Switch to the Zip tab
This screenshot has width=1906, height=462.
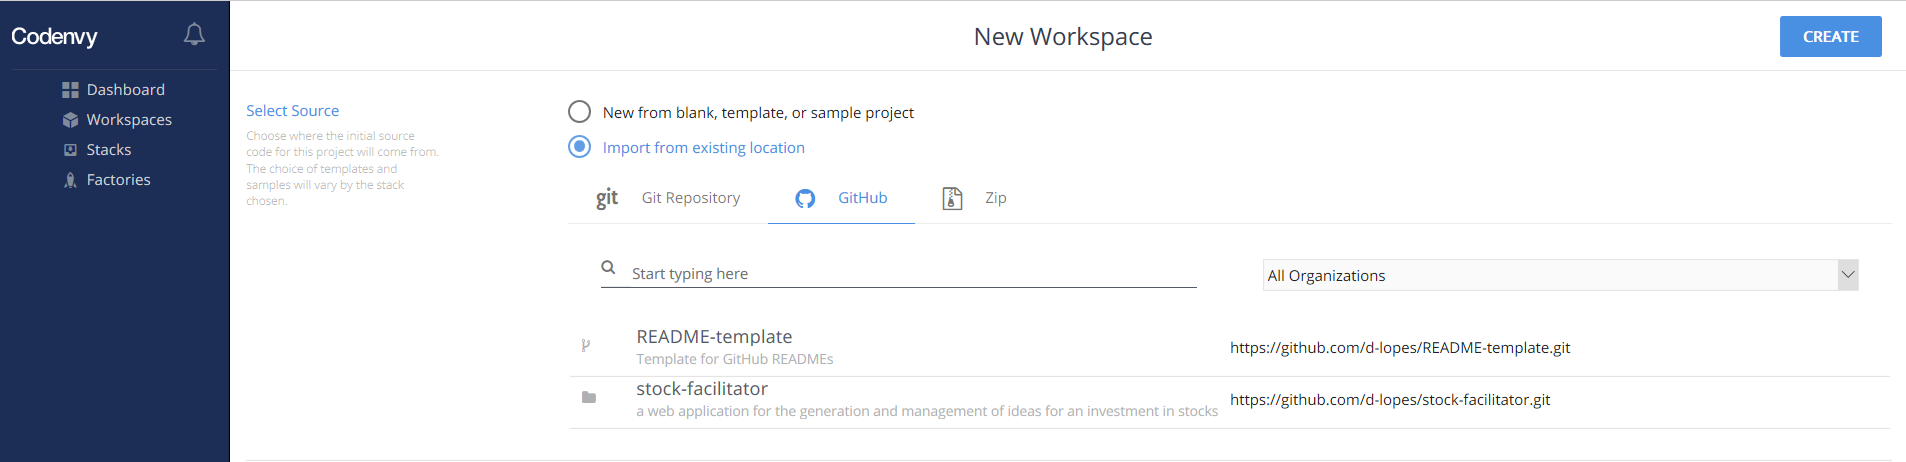tap(975, 198)
